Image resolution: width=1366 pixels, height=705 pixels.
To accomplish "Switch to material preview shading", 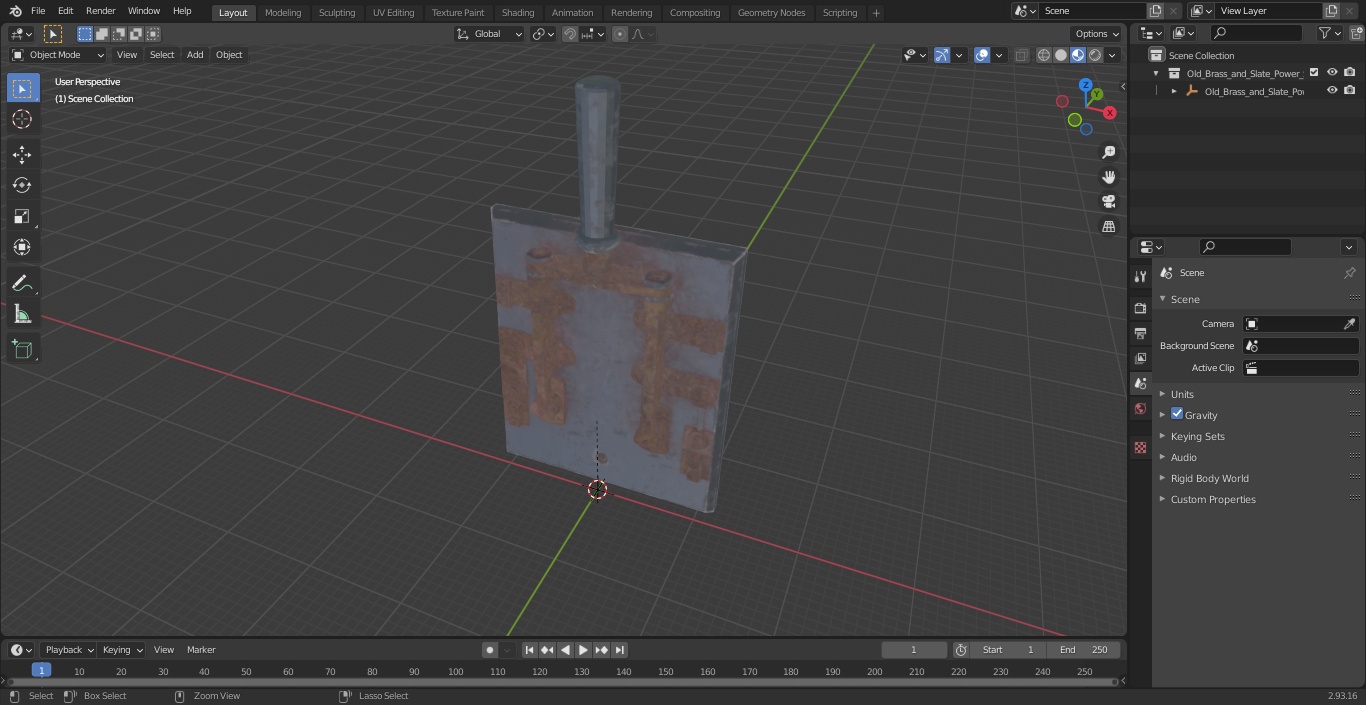I will 1077,55.
